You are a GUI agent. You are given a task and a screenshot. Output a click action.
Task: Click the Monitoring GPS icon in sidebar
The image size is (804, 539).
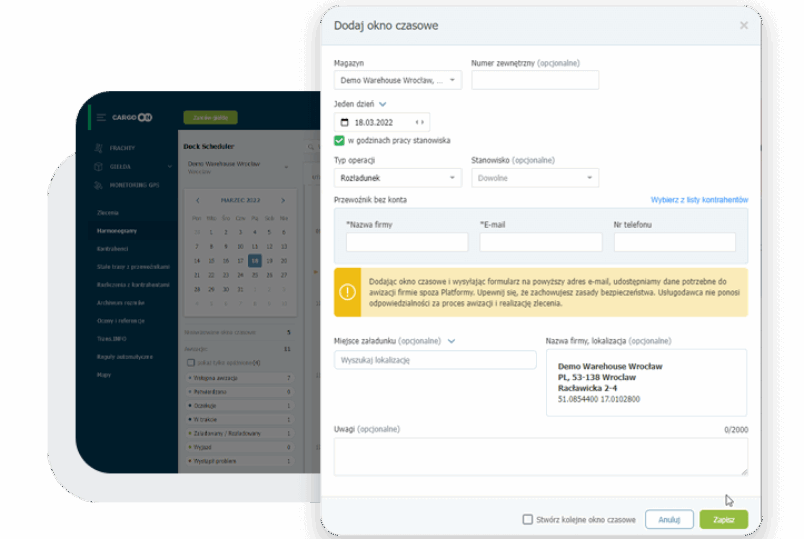click(x=99, y=185)
